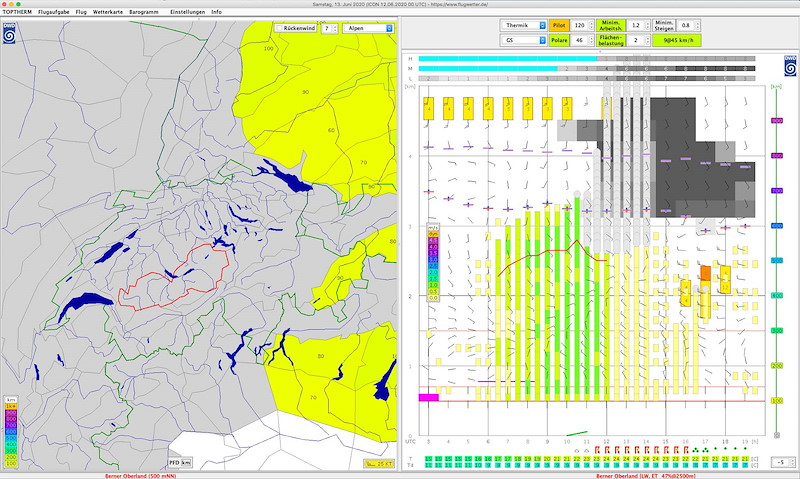Click the 400 marker on the chart's right scale
The width and height of the screenshot is (800, 479).
coord(777,295)
